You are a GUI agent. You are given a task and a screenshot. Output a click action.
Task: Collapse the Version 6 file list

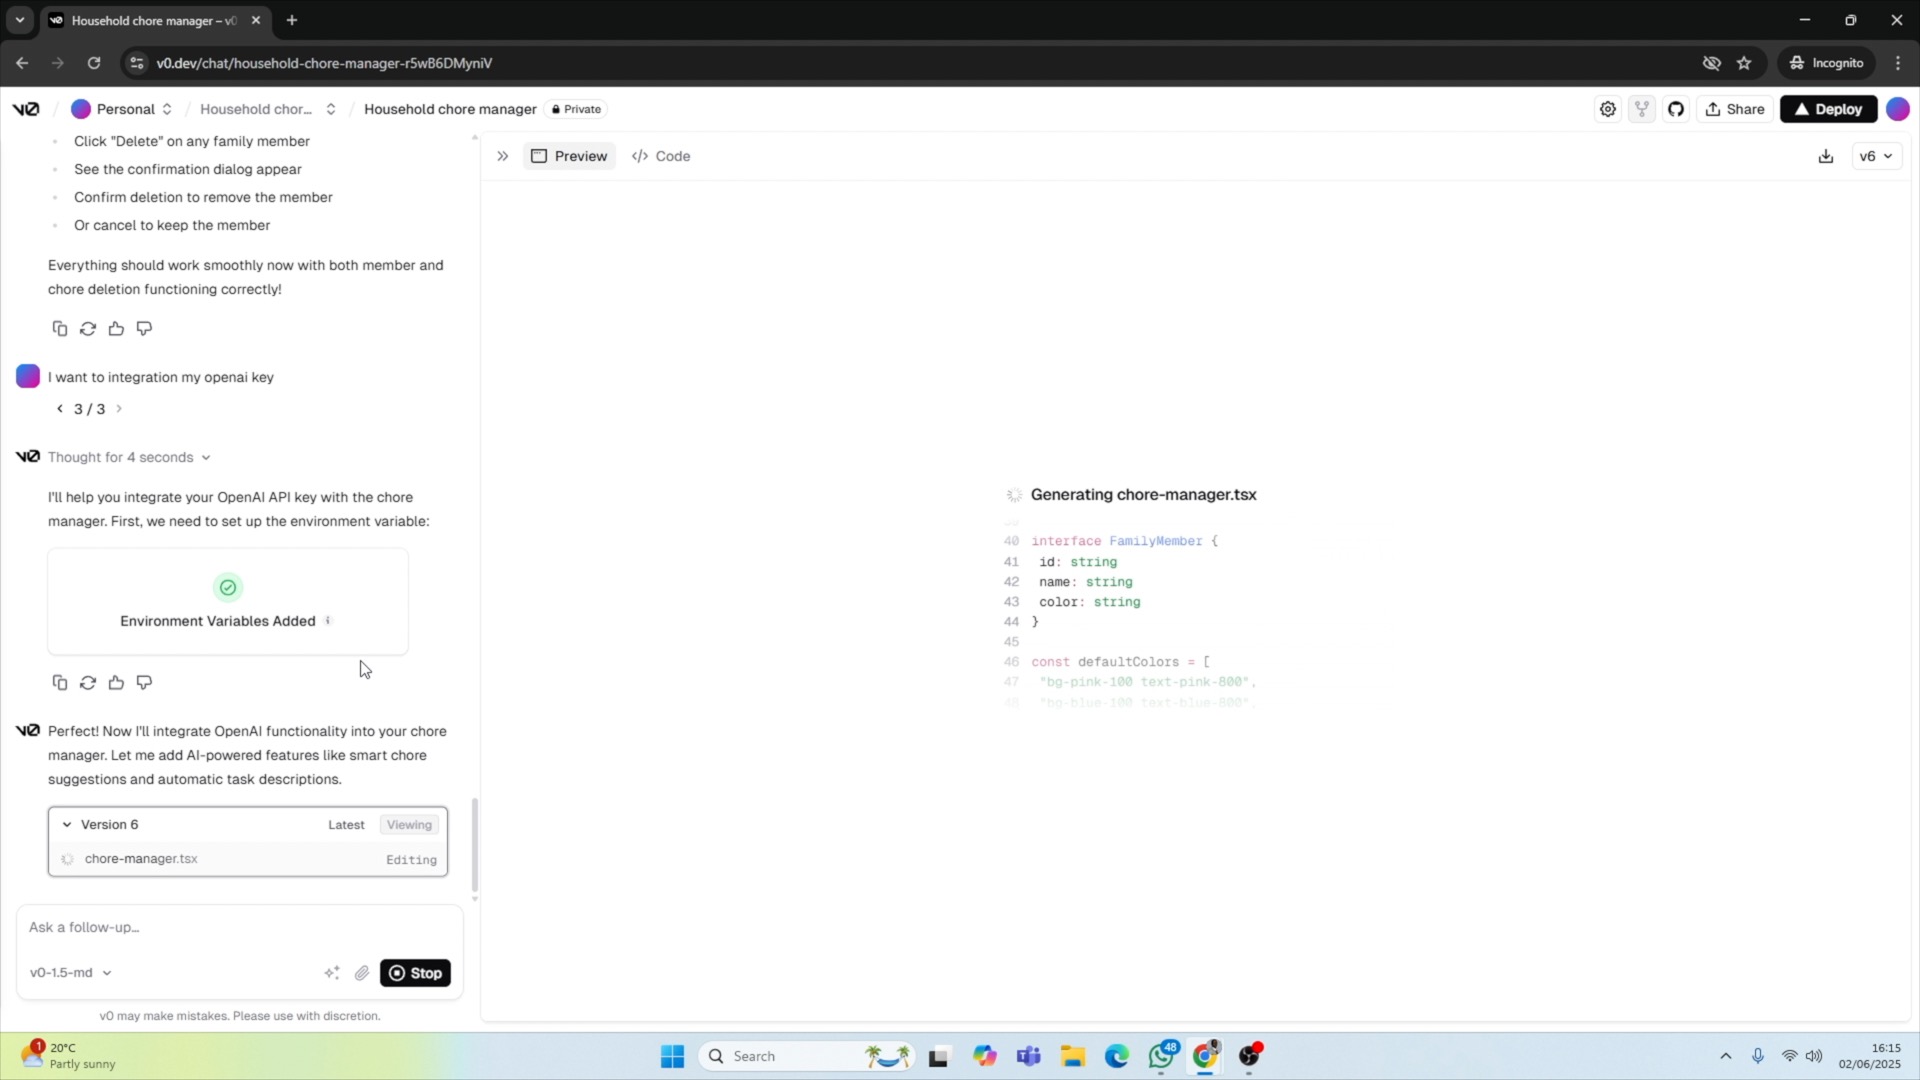pos(66,824)
